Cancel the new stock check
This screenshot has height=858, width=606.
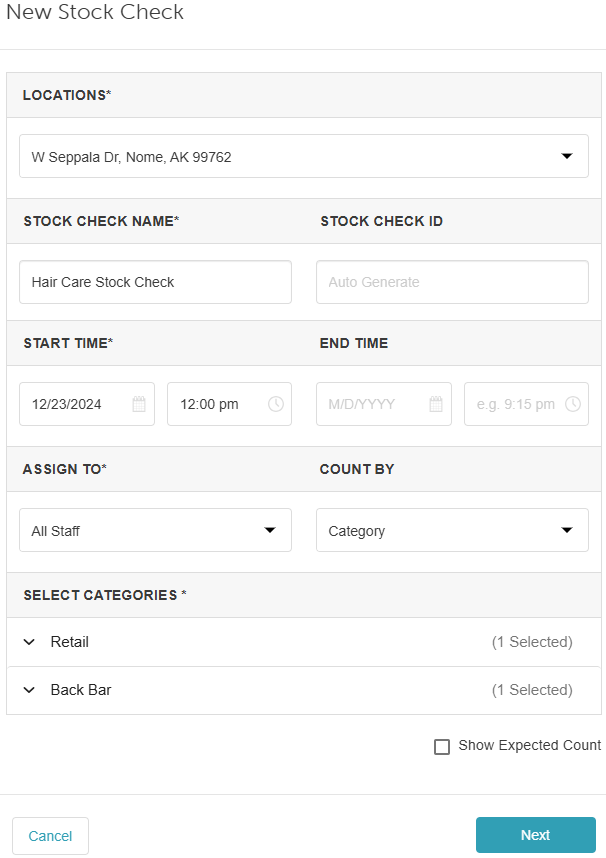[50, 836]
